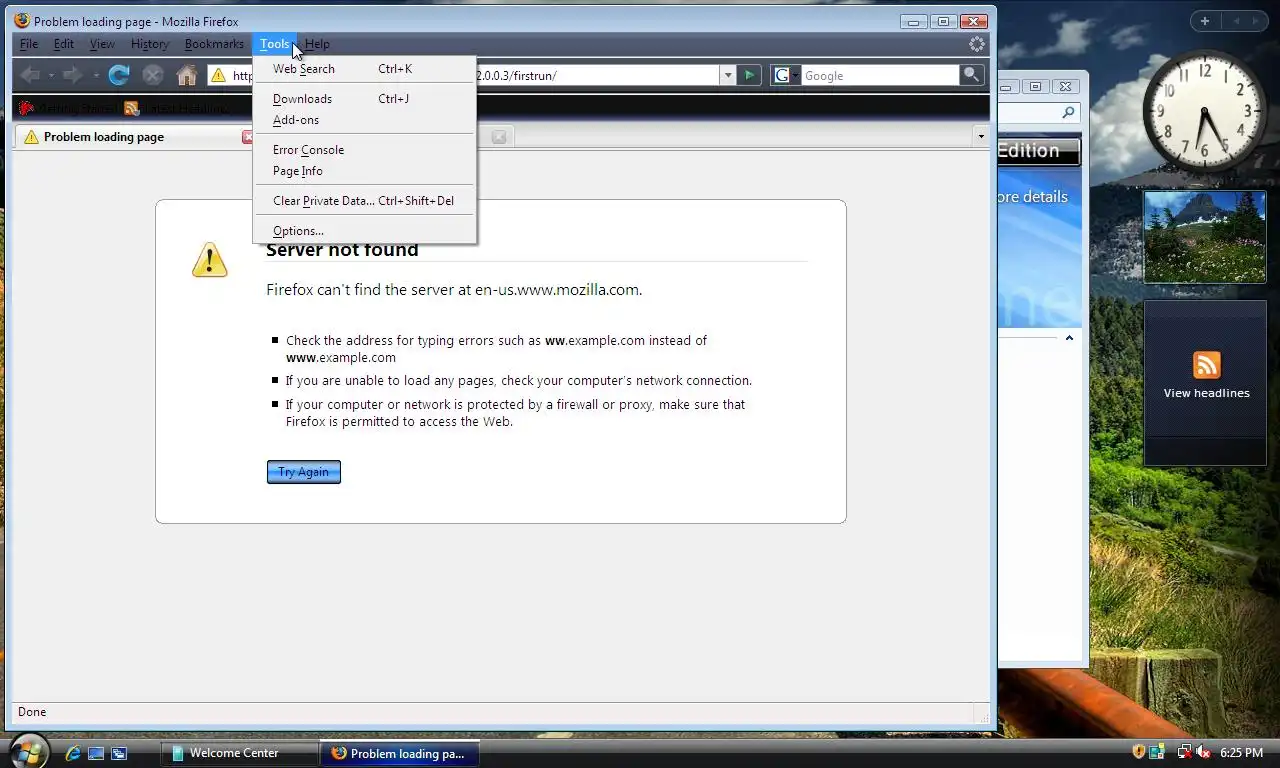1280x768 pixels.
Task: Switch to Welcome Center taskbar button
Action: 239,753
